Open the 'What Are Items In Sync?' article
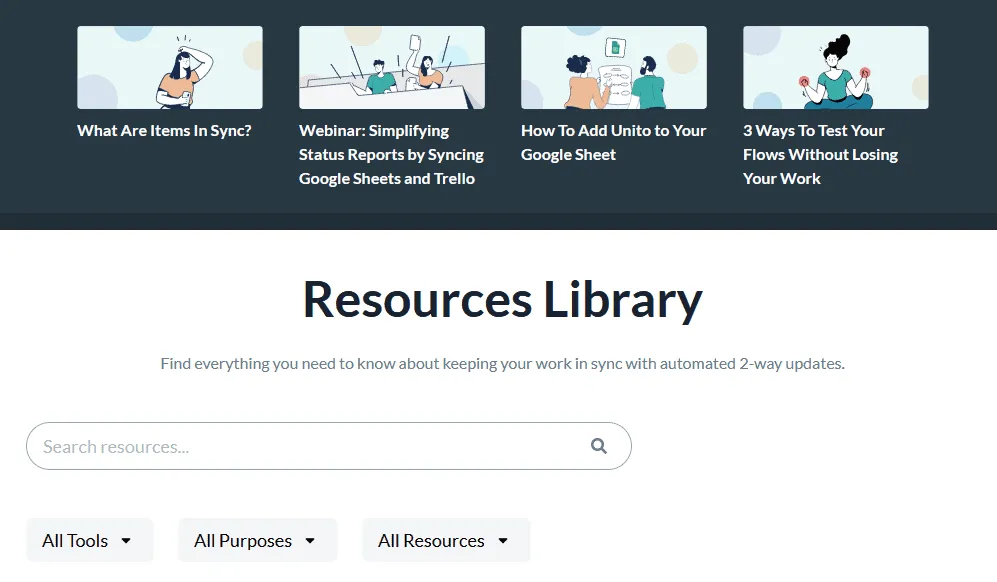Image resolution: width=997 pixels, height=582 pixels. (164, 131)
